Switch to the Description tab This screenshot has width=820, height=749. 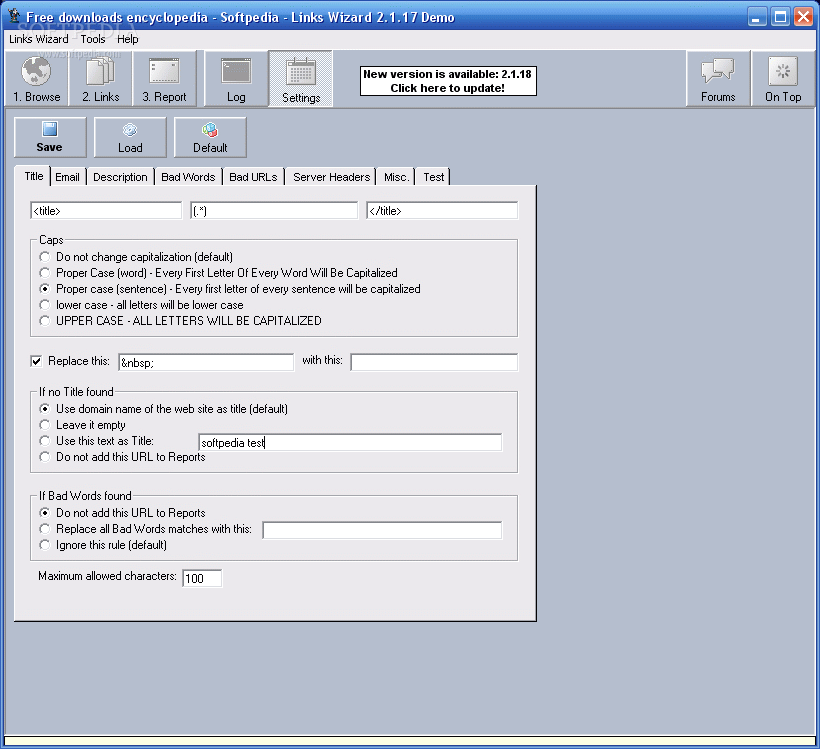click(x=120, y=177)
